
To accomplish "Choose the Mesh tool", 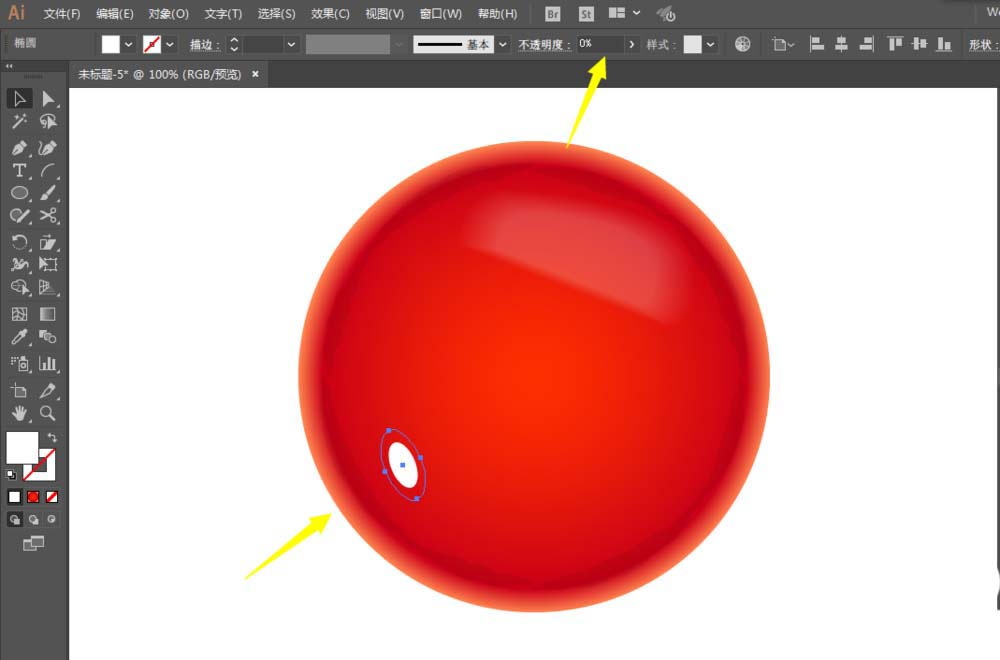I will point(19,314).
